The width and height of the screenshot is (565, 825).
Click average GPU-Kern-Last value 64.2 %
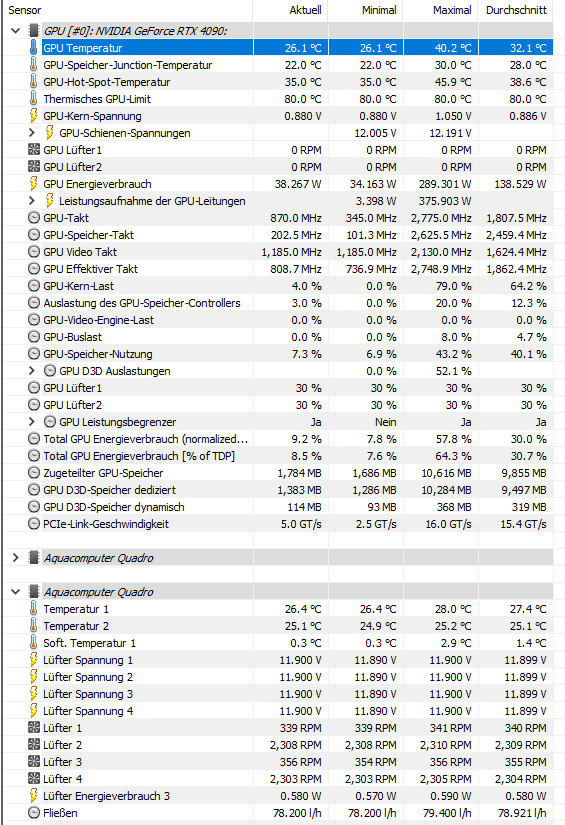pos(528,286)
